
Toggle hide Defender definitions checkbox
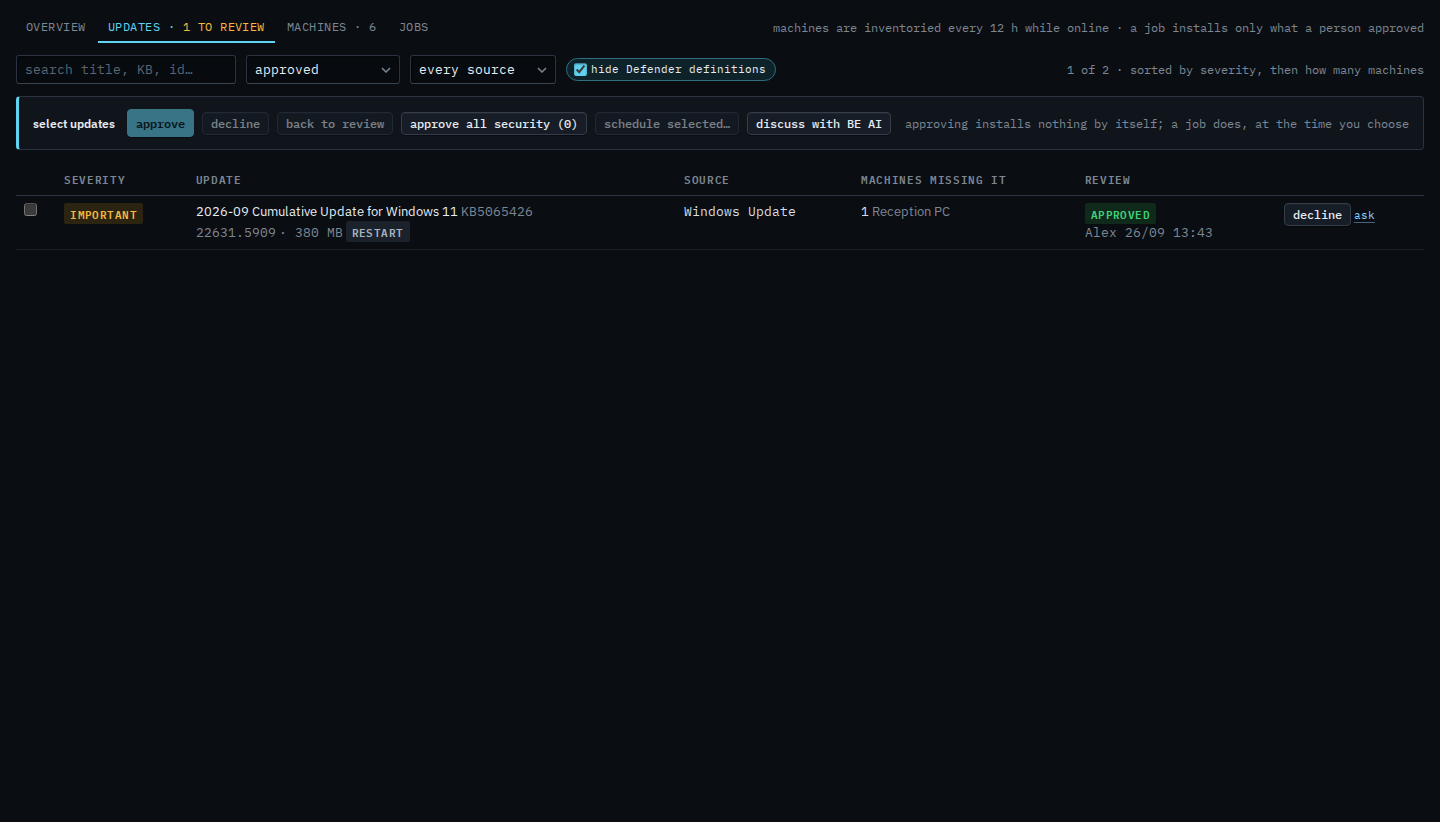(x=581, y=69)
